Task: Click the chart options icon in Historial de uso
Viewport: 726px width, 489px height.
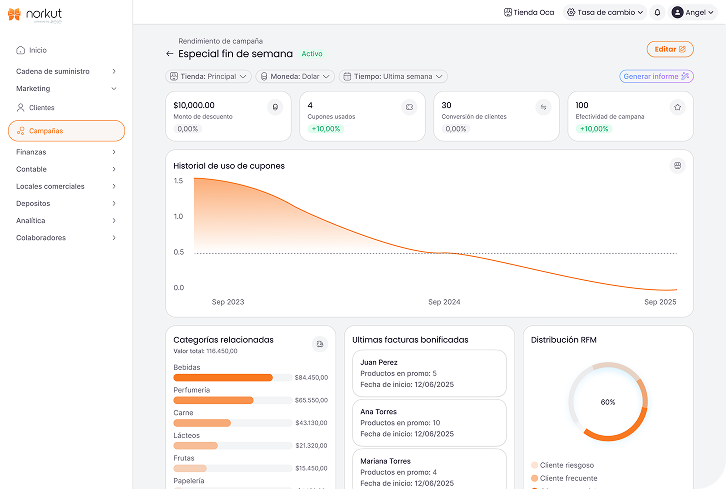Action: (x=677, y=166)
